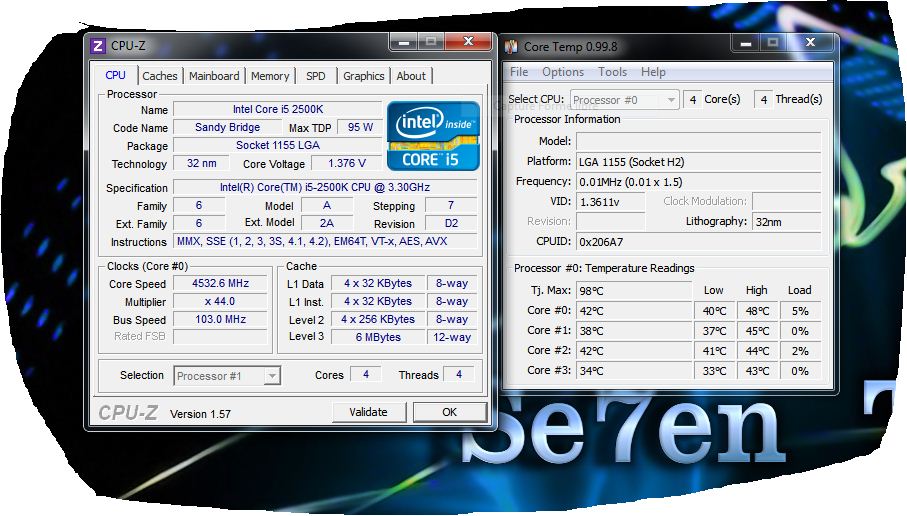
Task: Select the SPD tab
Action: (x=315, y=76)
